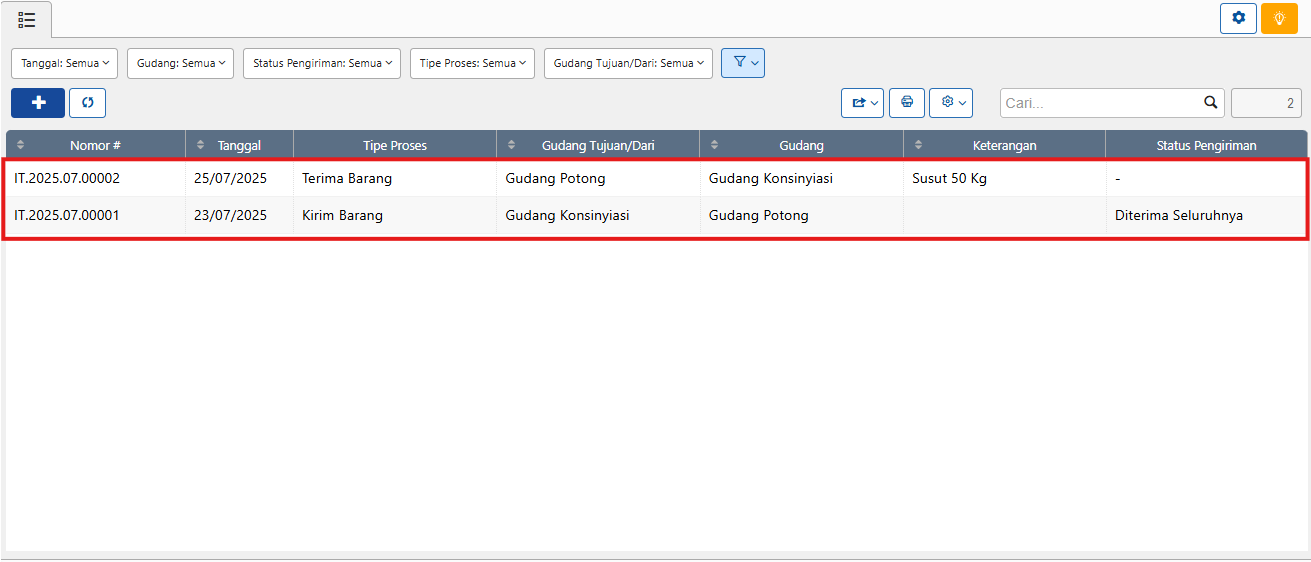The height and width of the screenshot is (562, 1311).
Task: Click the magnifier search icon
Action: [1210, 102]
